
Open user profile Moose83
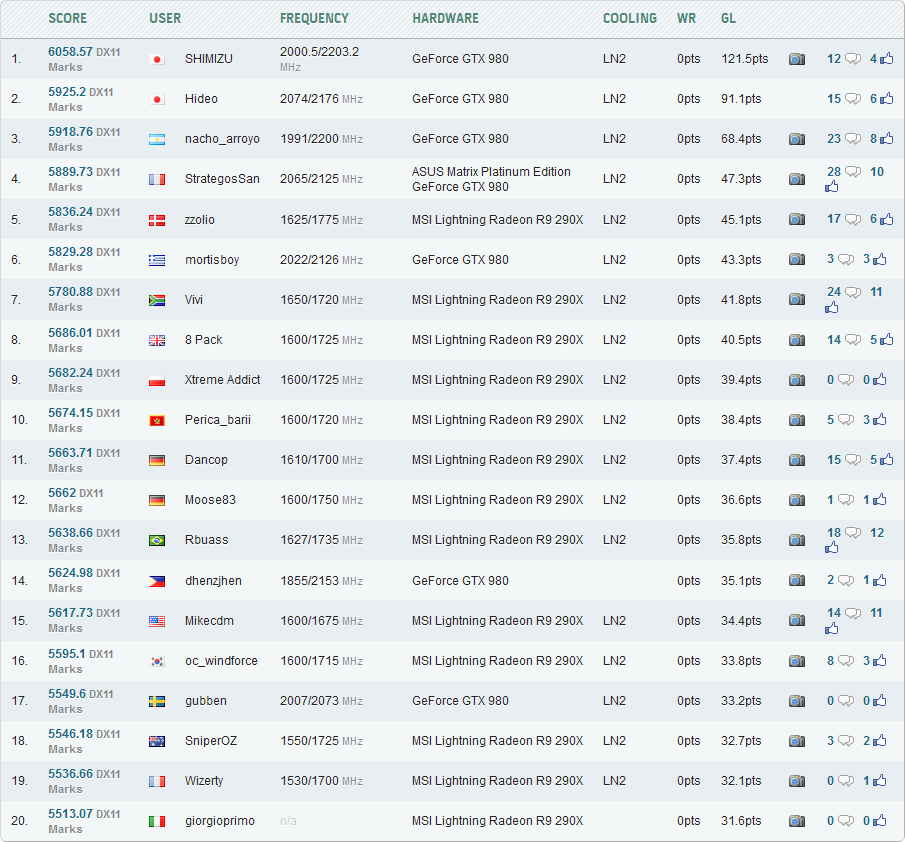pyautogui.click(x=210, y=500)
